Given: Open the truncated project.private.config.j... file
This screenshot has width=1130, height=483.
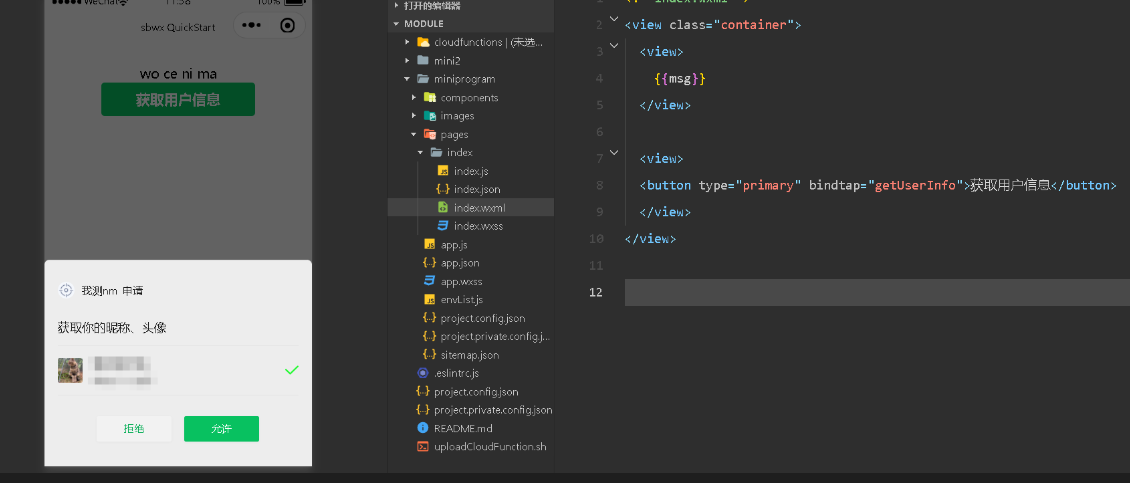Looking at the screenshot, I should tap(496, 337).
